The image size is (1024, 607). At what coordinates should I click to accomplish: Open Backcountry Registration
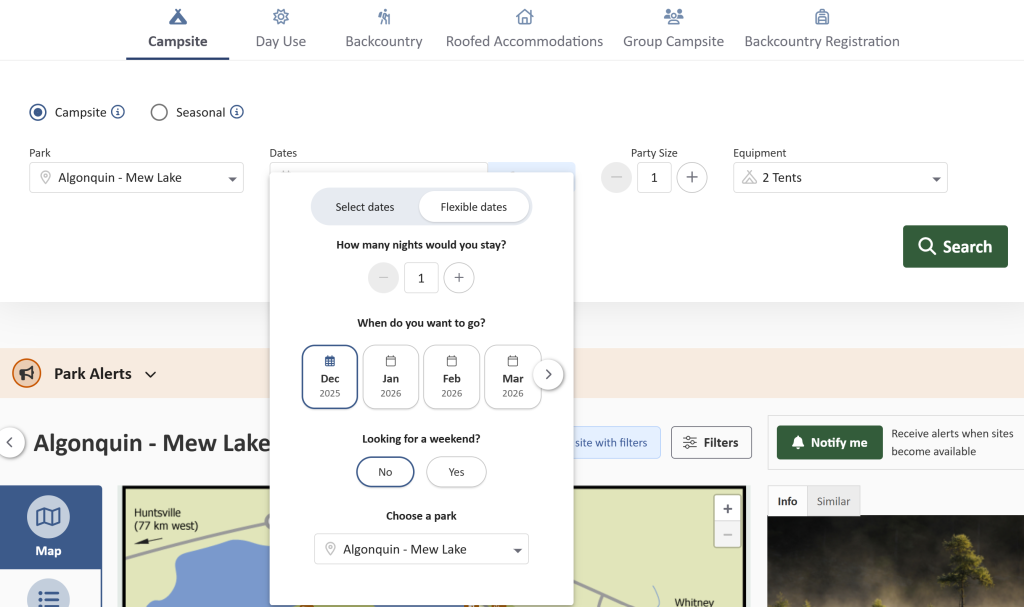(x=821, y=28)
